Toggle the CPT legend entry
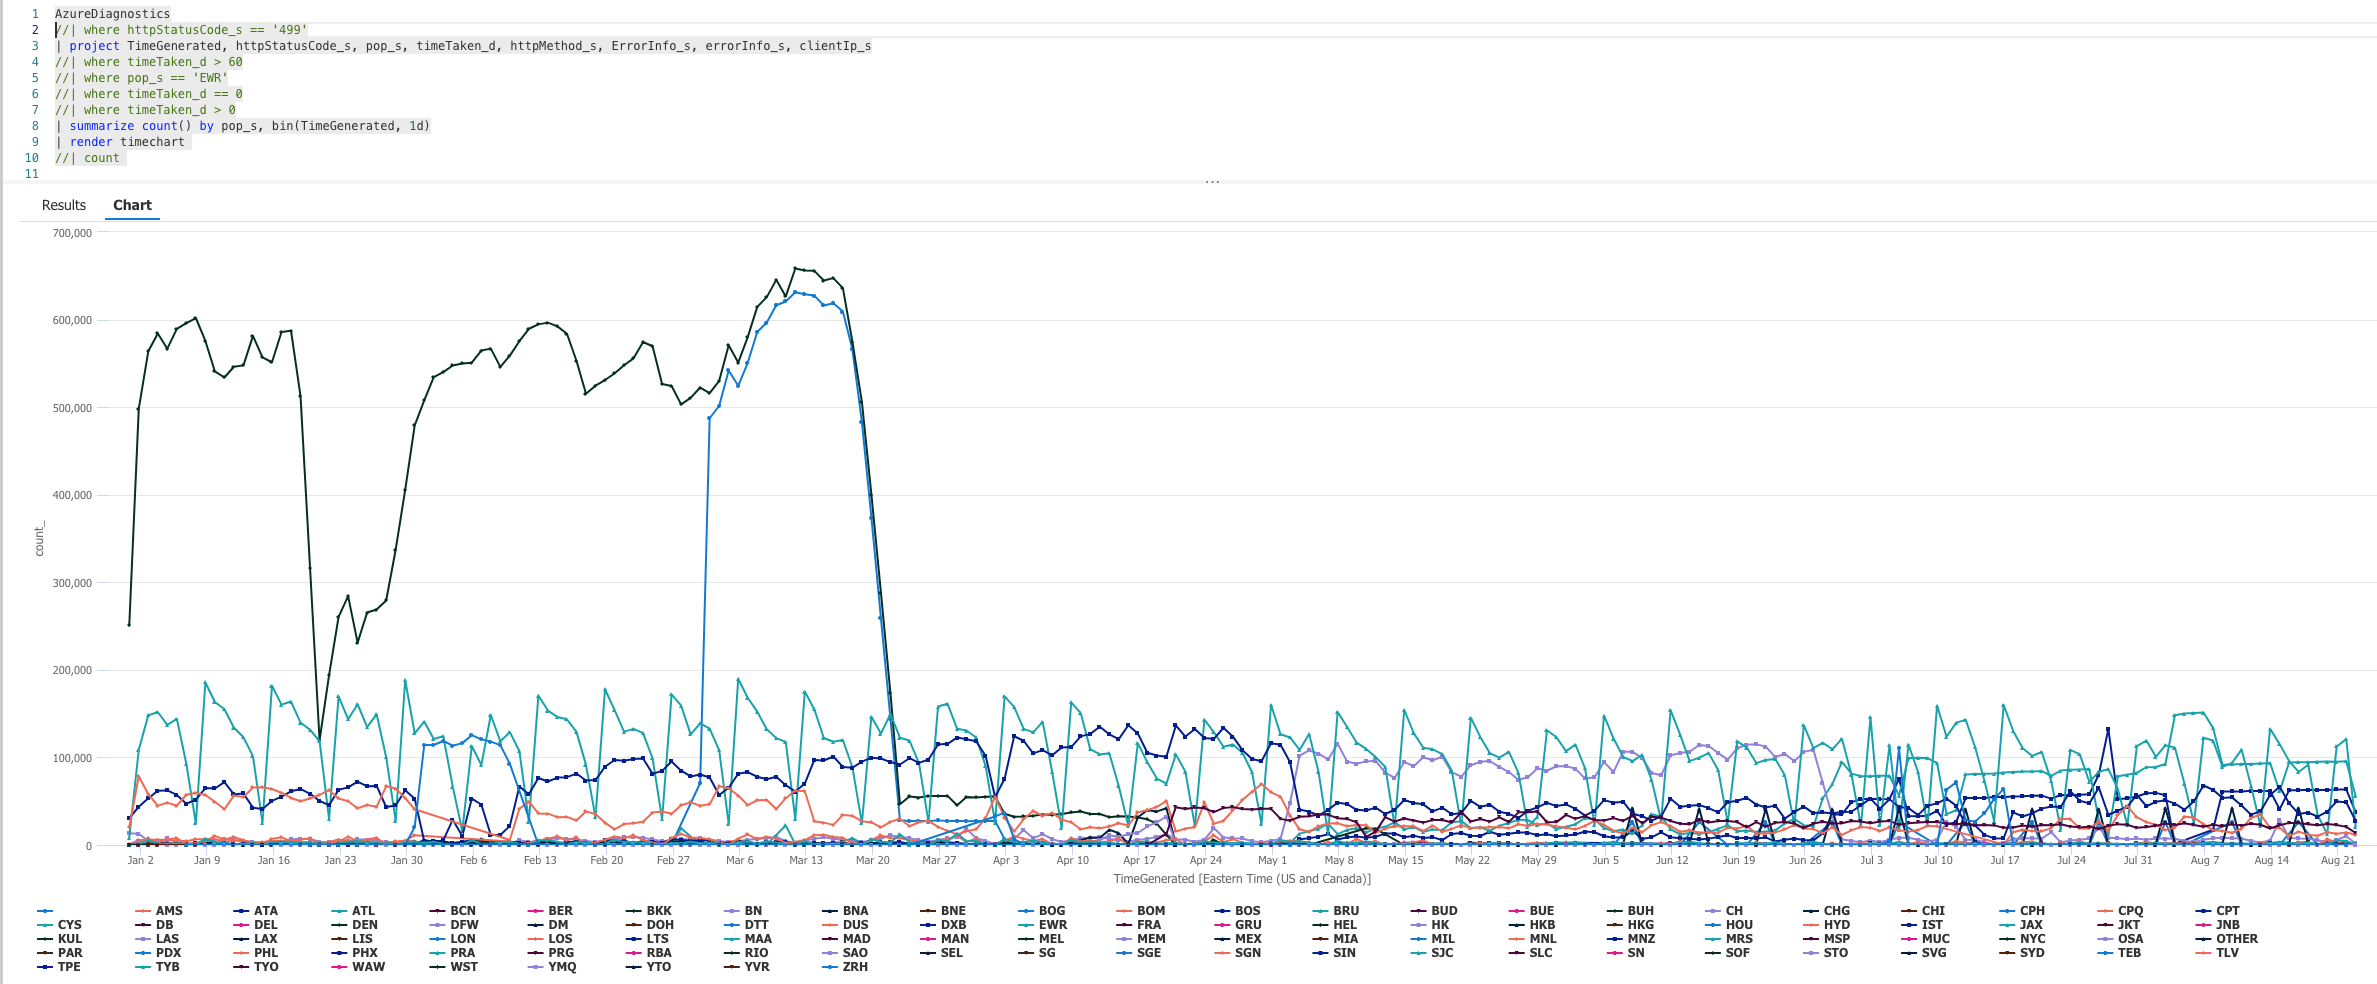This screenshot has width=2377, height=984. click(x=2218, y=911)
